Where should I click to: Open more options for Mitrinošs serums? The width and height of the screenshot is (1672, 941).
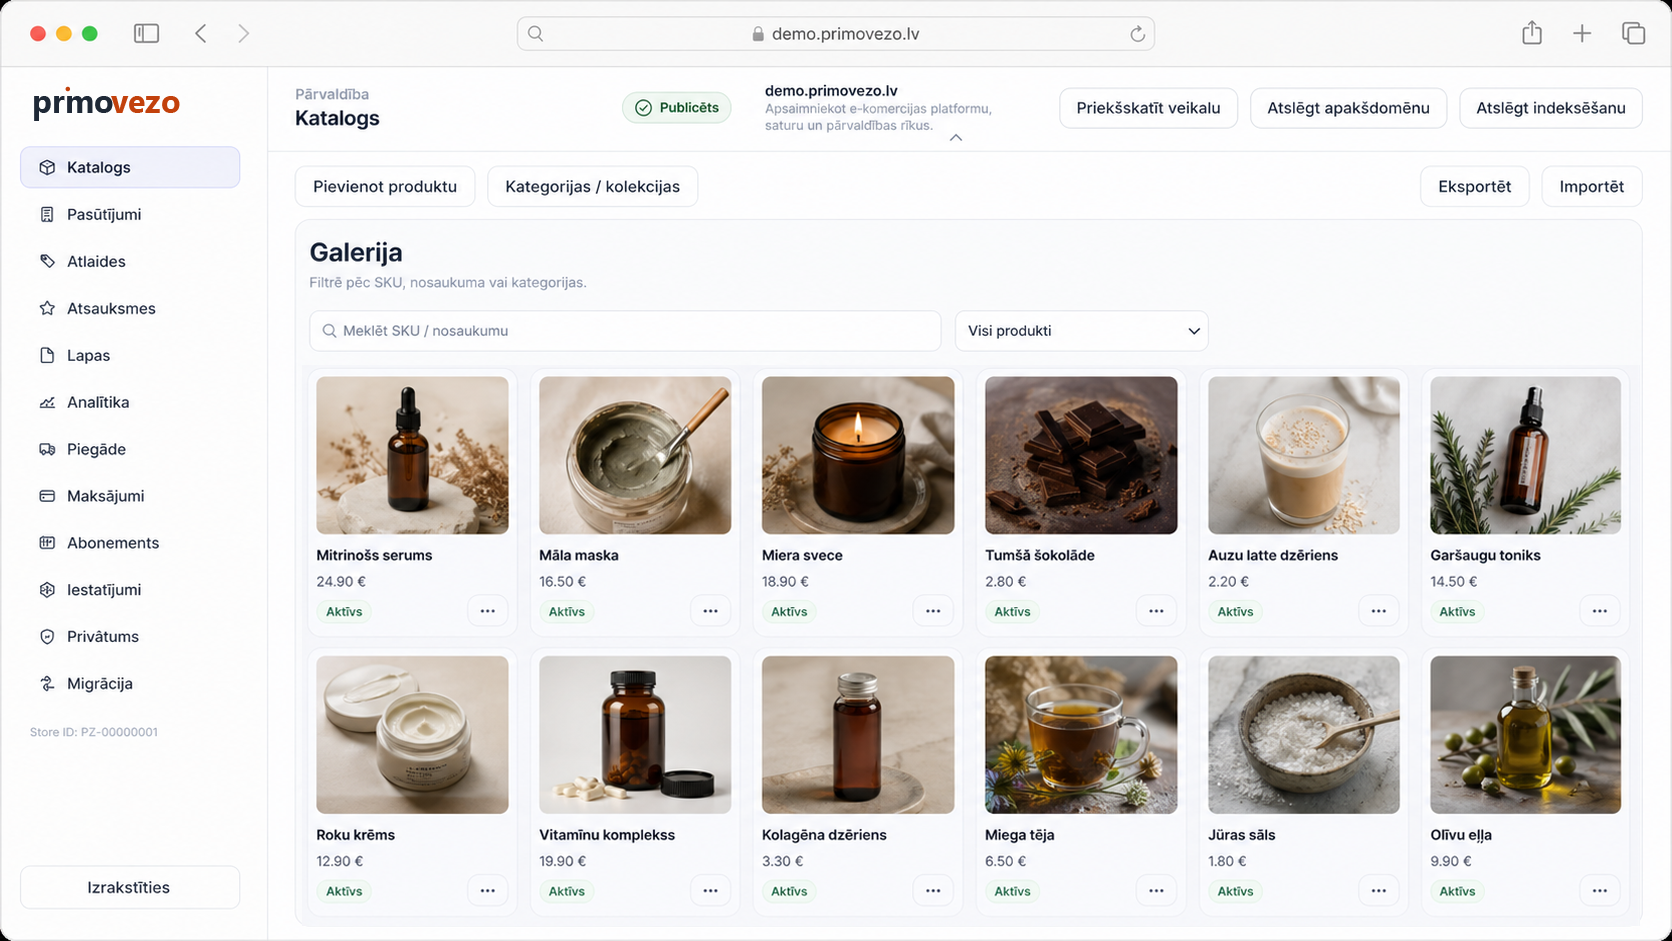(488, 611)
